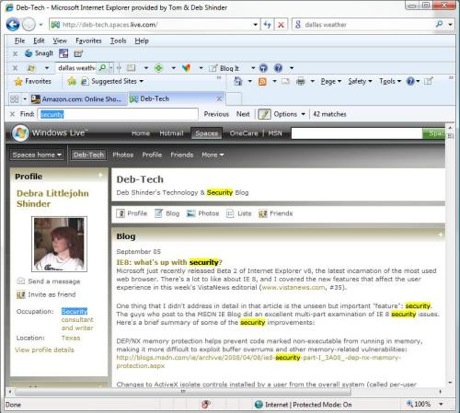Close the Deb-Tech tab
The image size is (460, 413).
click(x=219, y=99)
